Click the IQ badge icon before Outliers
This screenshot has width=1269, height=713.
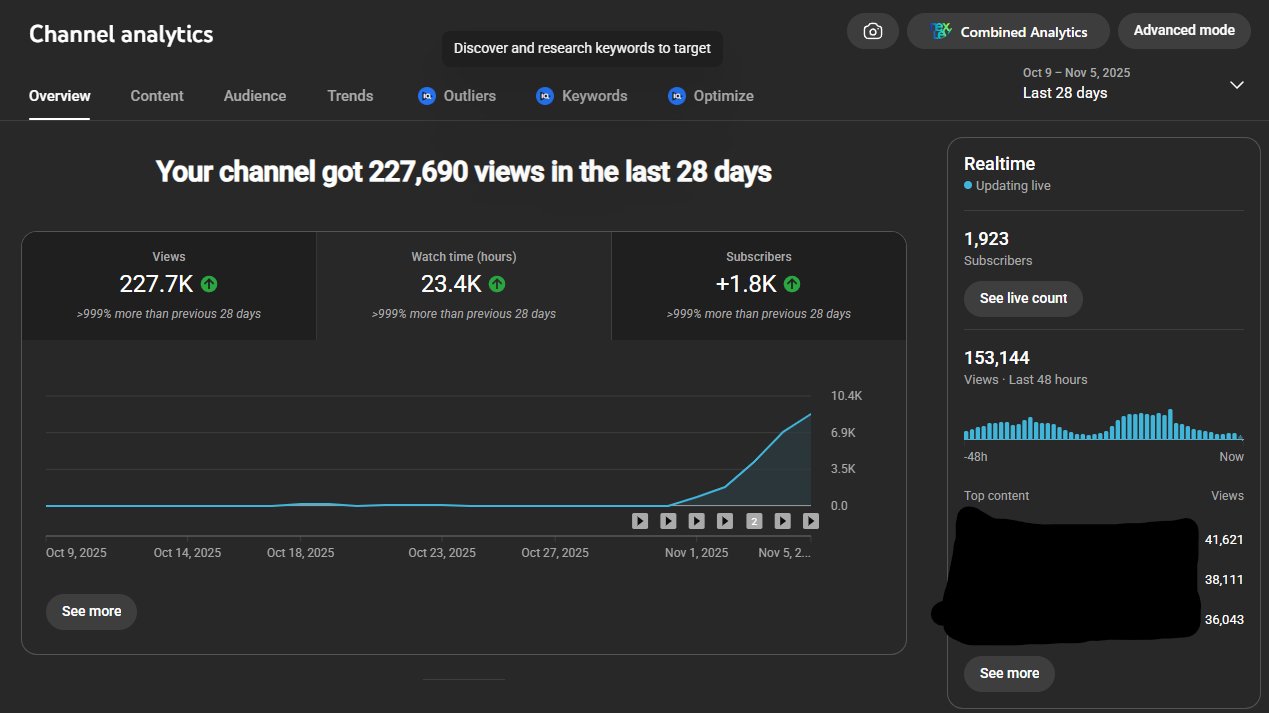(427, 96)
